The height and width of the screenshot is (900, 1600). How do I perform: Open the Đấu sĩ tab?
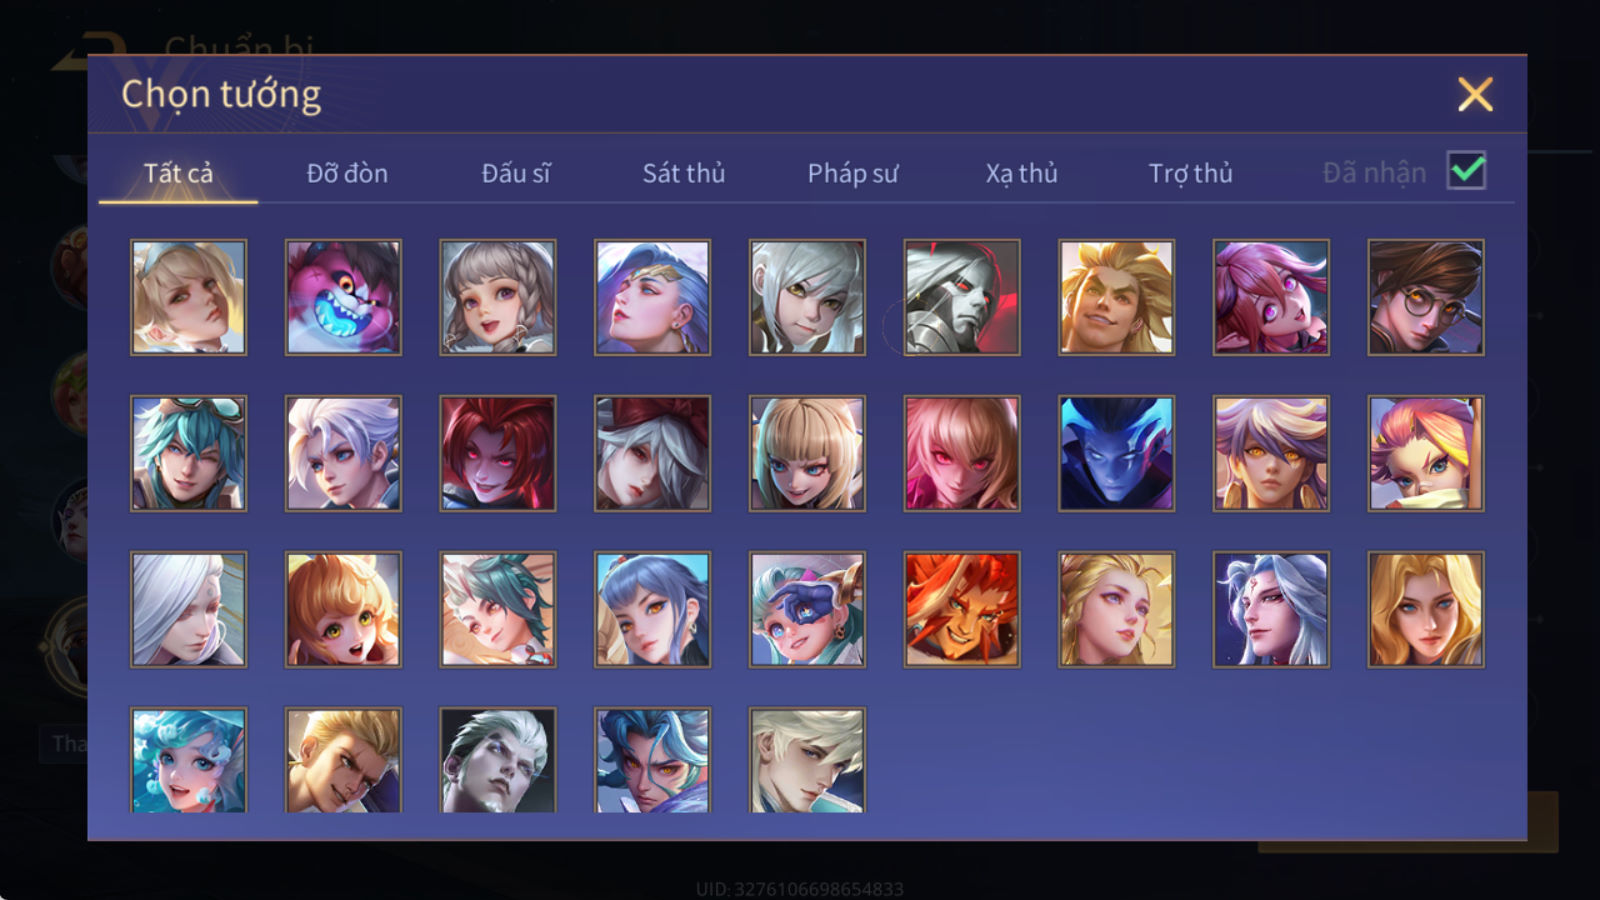tap(516, 173)
